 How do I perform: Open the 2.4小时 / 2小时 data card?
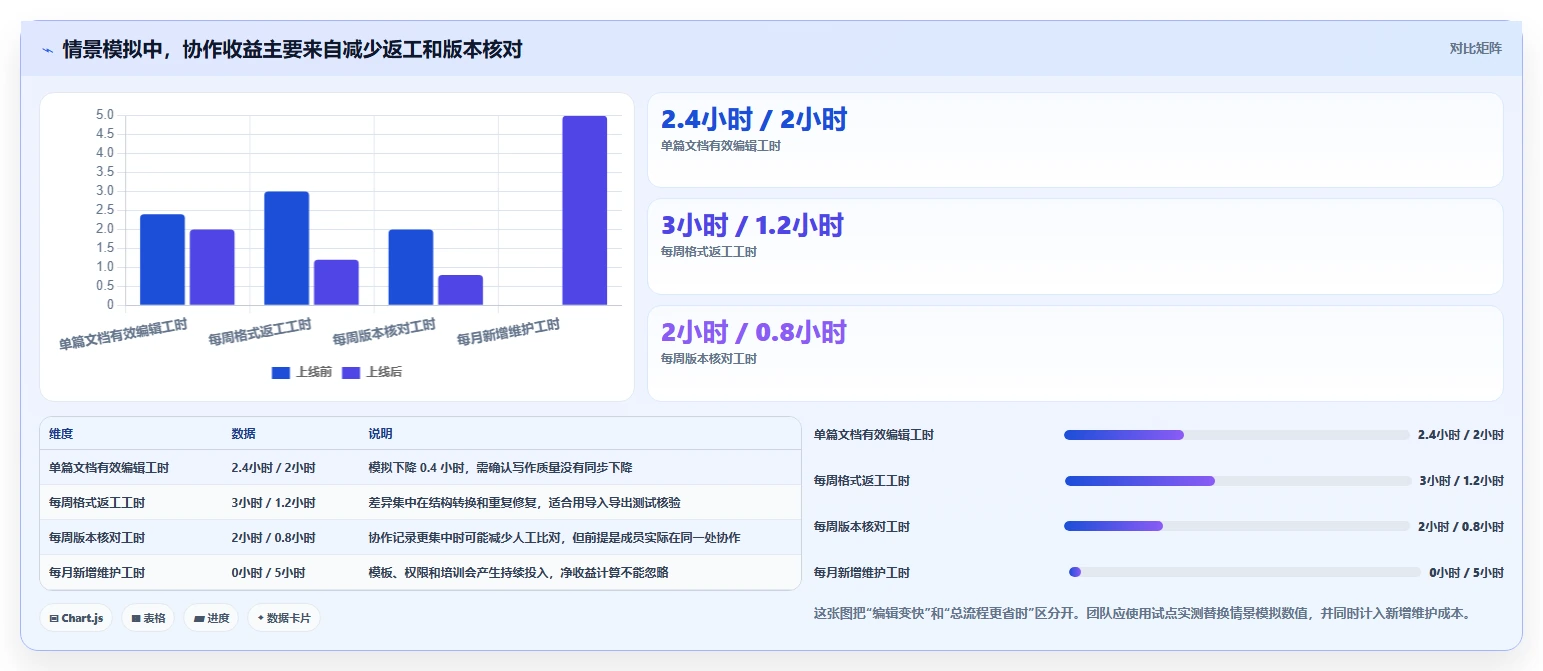[1075, 140]
